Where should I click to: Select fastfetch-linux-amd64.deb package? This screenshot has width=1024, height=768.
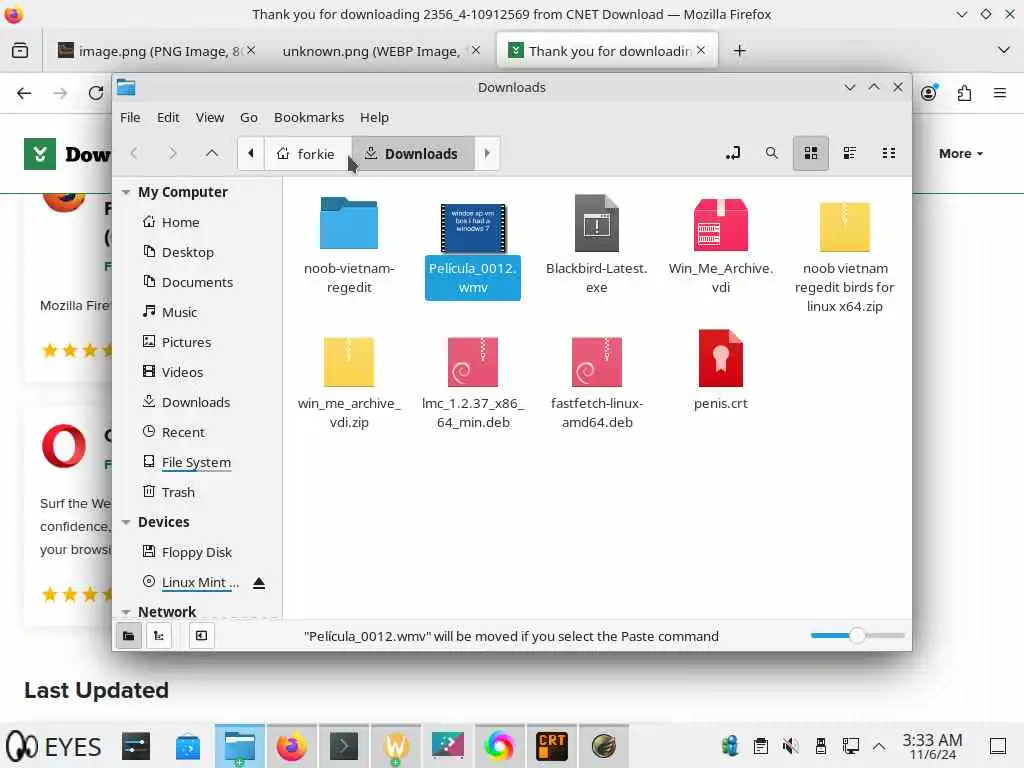click(x=596, y=362)
